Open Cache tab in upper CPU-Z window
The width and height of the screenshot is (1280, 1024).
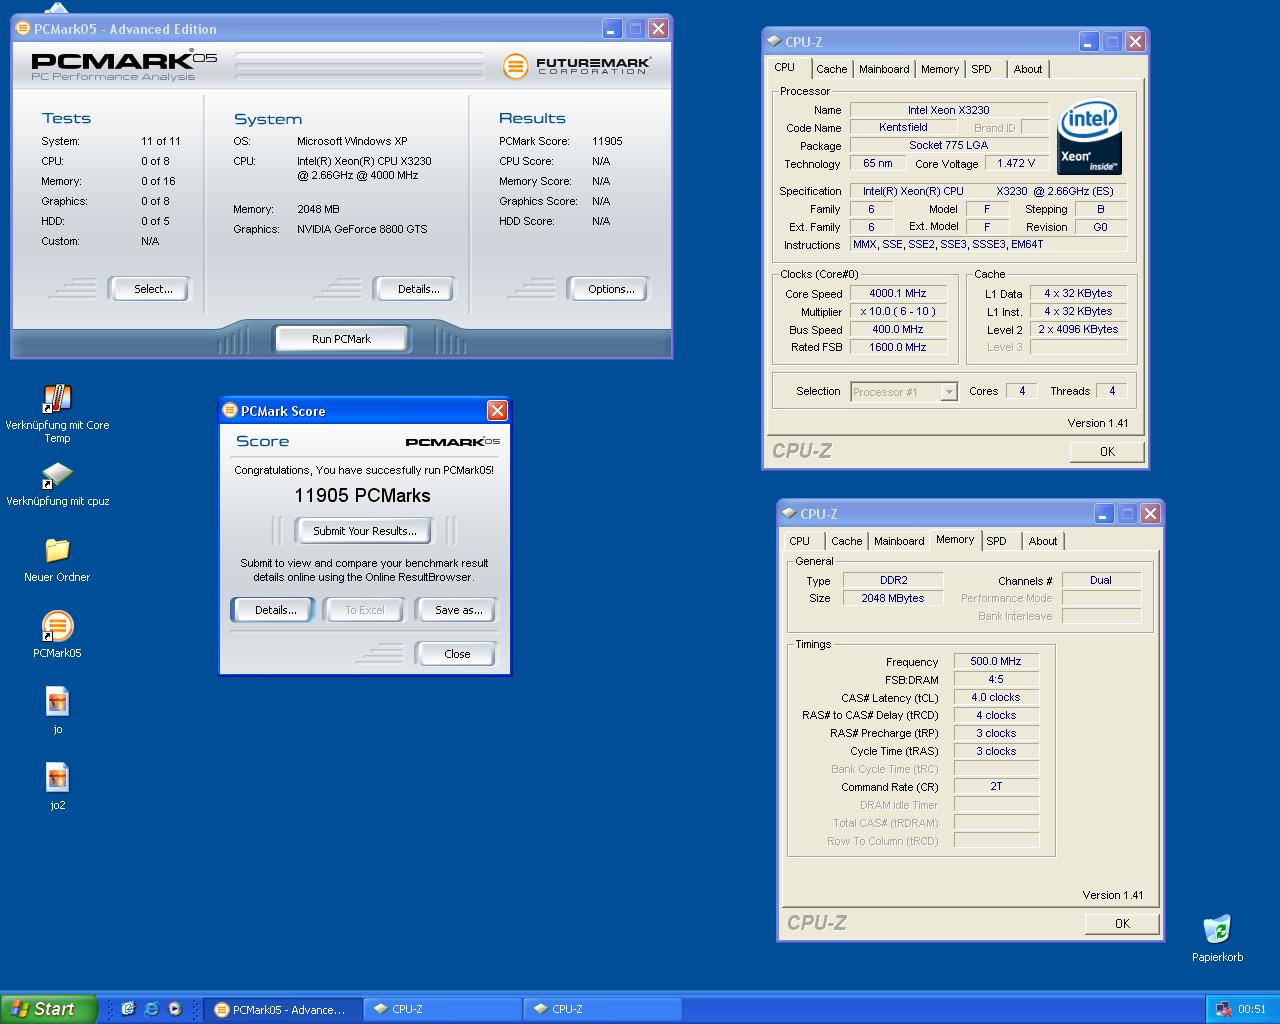[831, 69]
